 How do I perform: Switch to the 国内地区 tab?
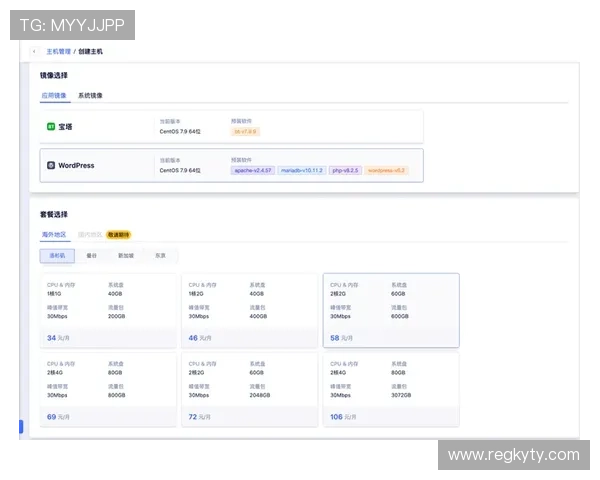90,235
